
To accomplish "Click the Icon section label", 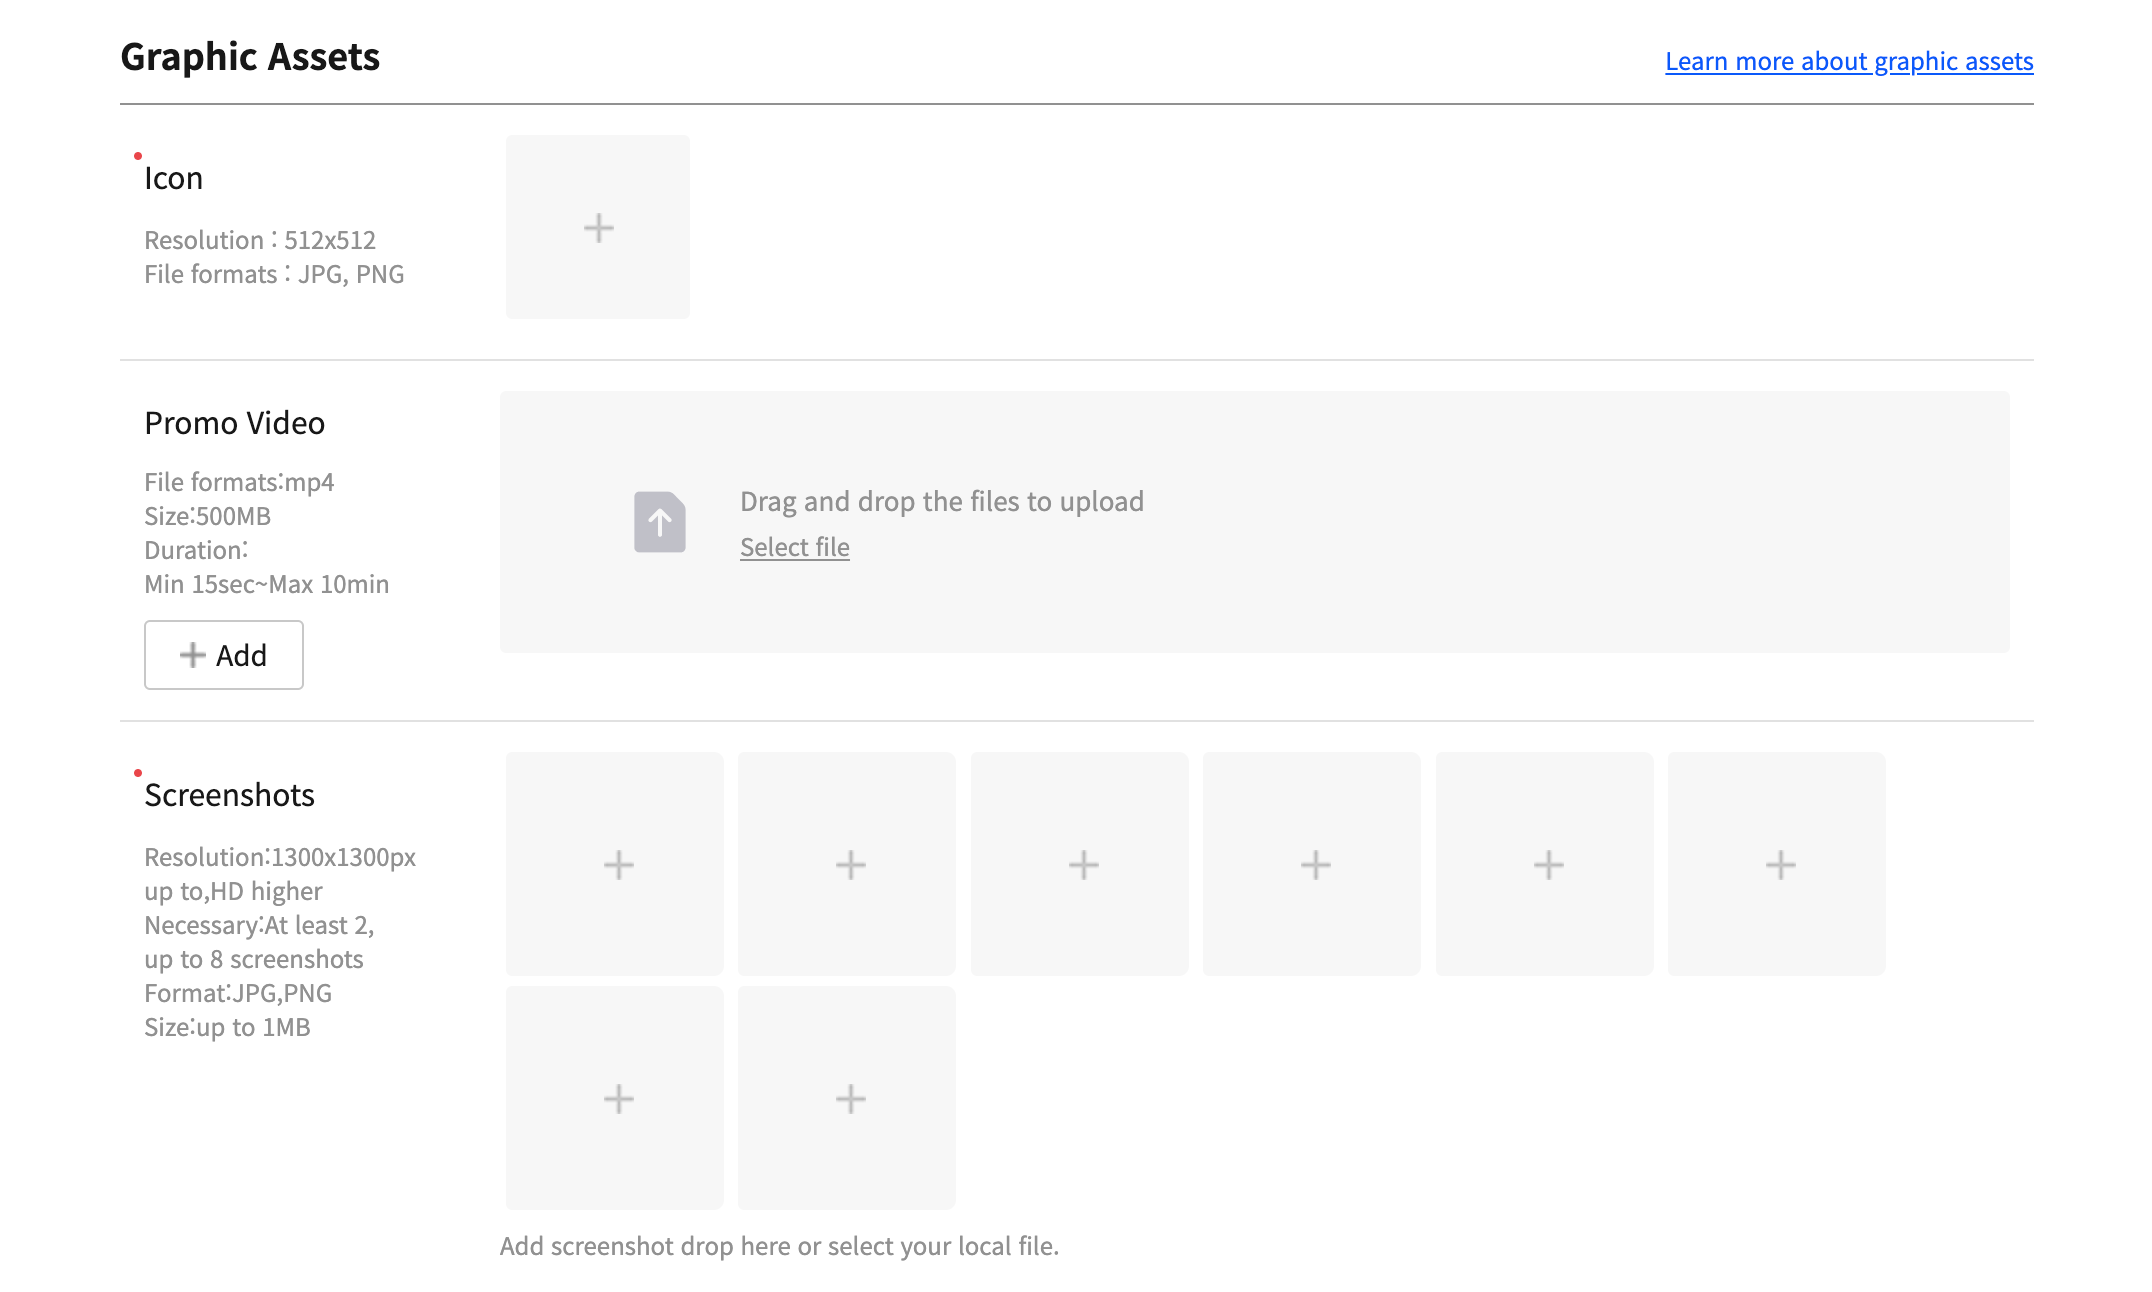I will tap(174, 178).
